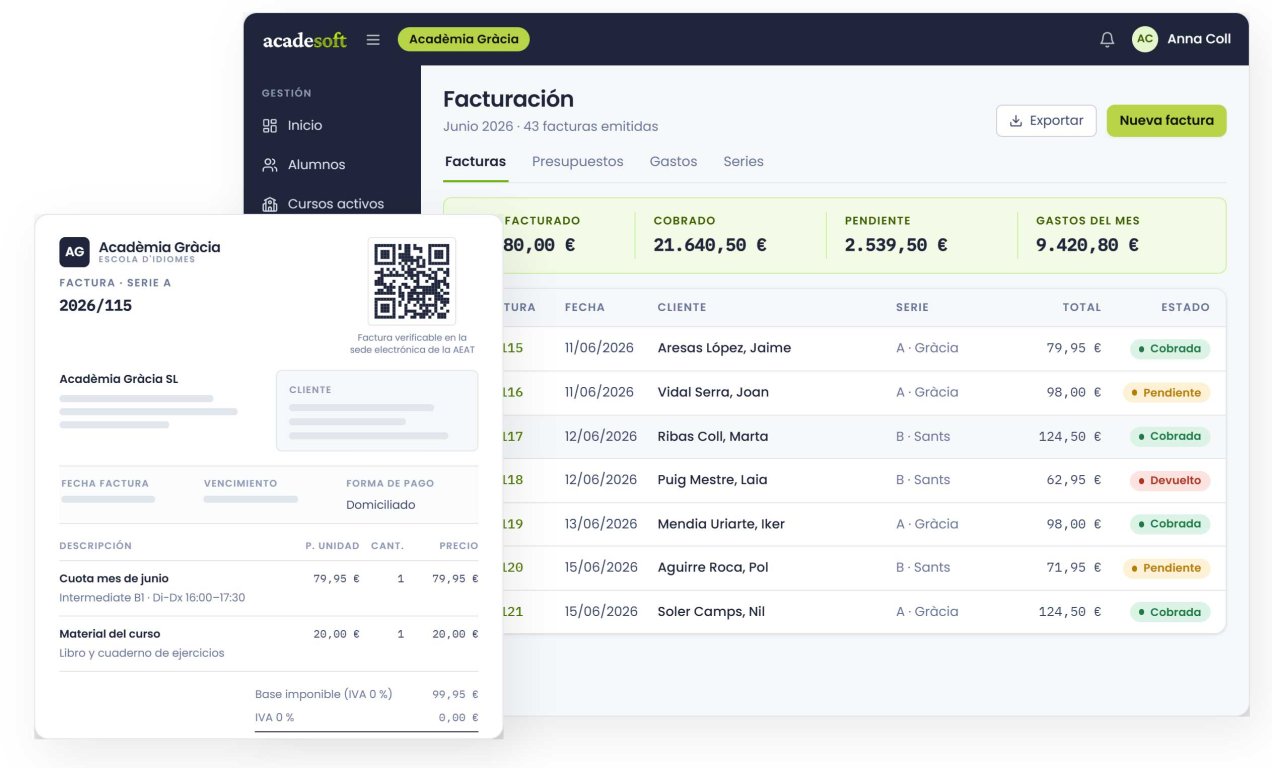Switch to the Presupuestos tab
The width and height of the screenshot is (1272, 768).
click(x=578, y=161)
